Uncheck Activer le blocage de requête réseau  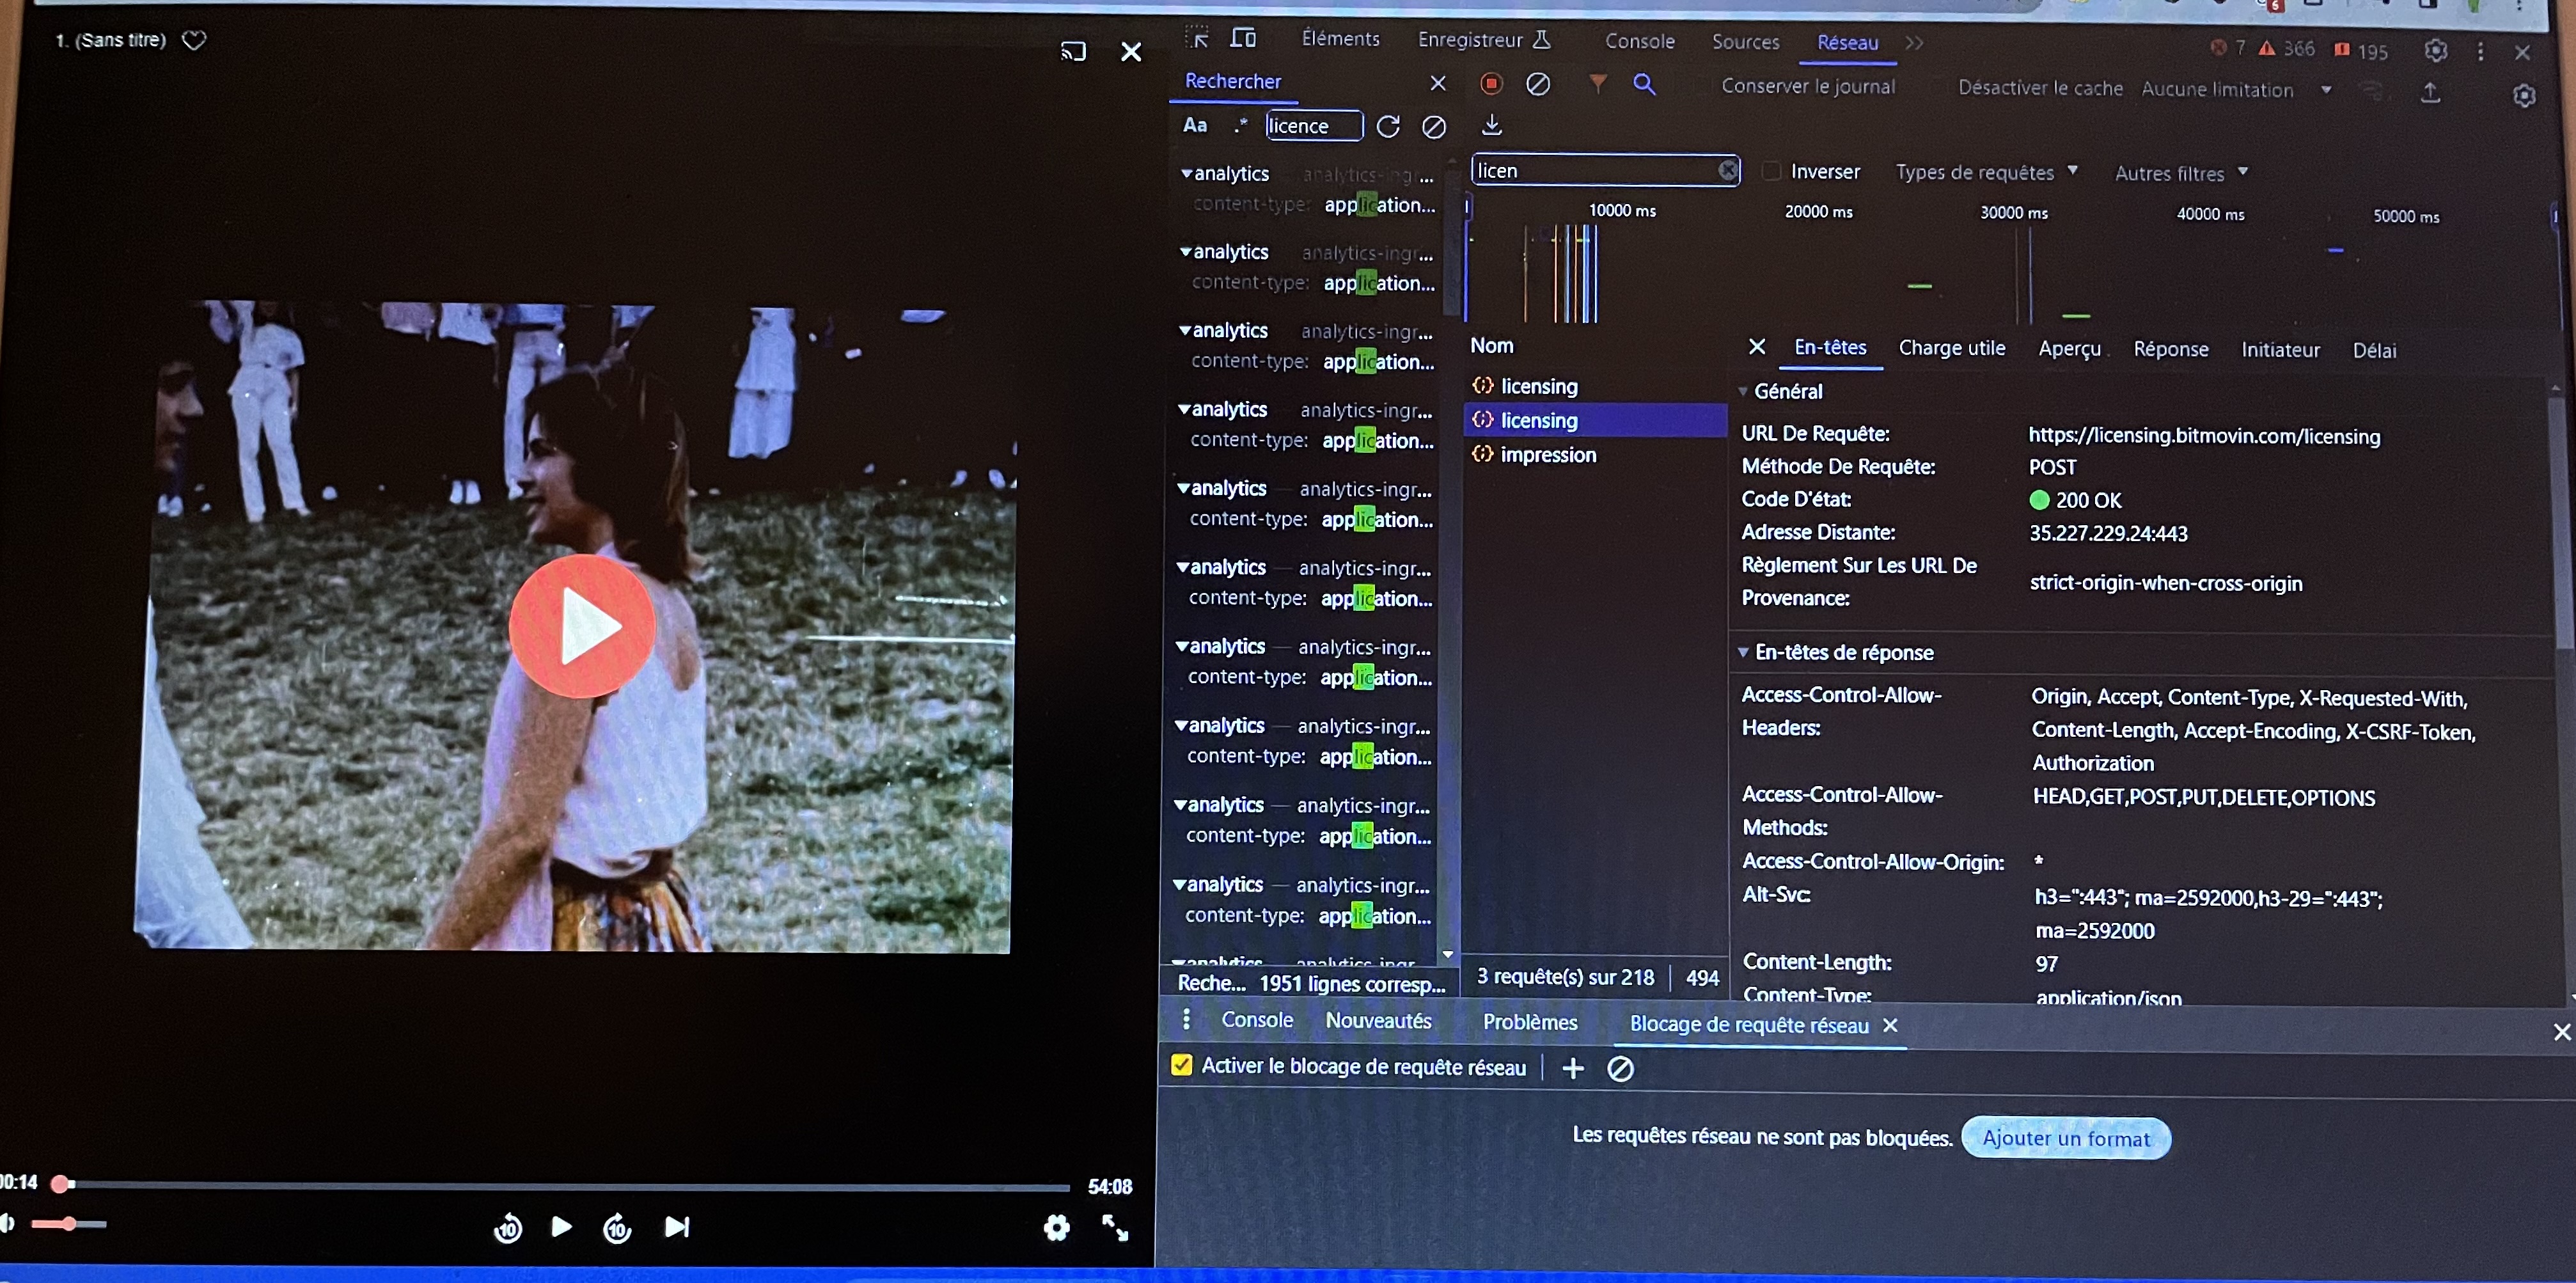(1181, 1065)
